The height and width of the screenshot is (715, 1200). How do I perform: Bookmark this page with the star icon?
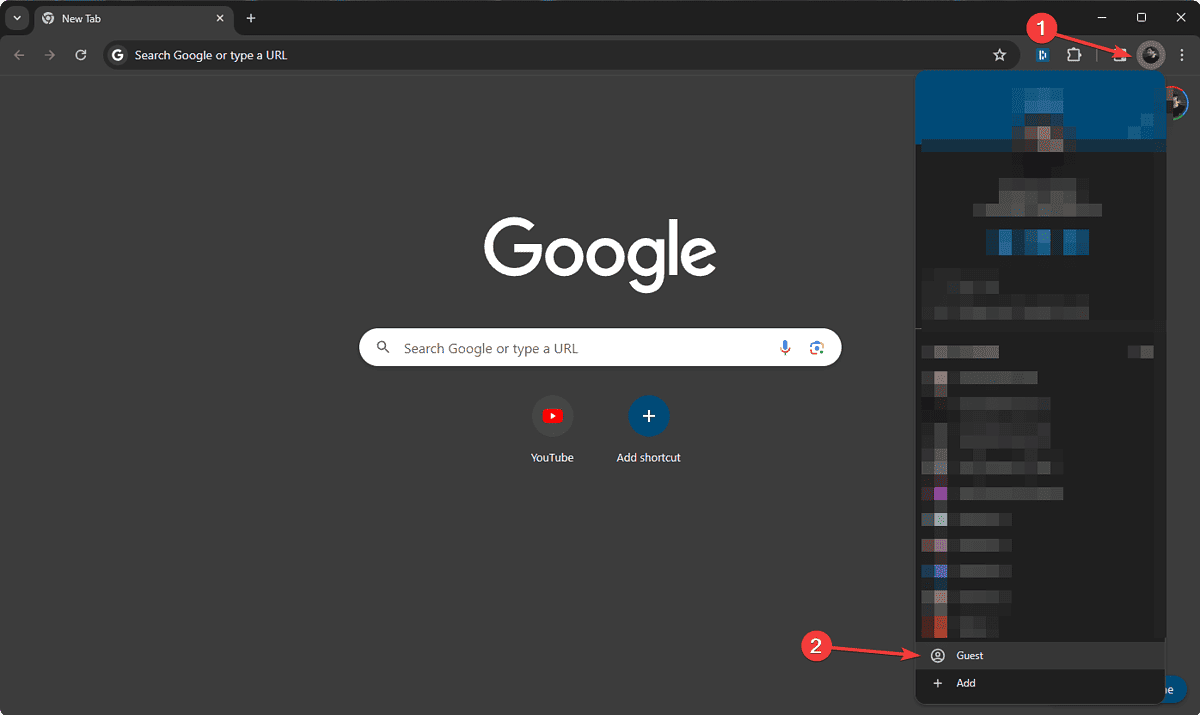coord(999,55)
